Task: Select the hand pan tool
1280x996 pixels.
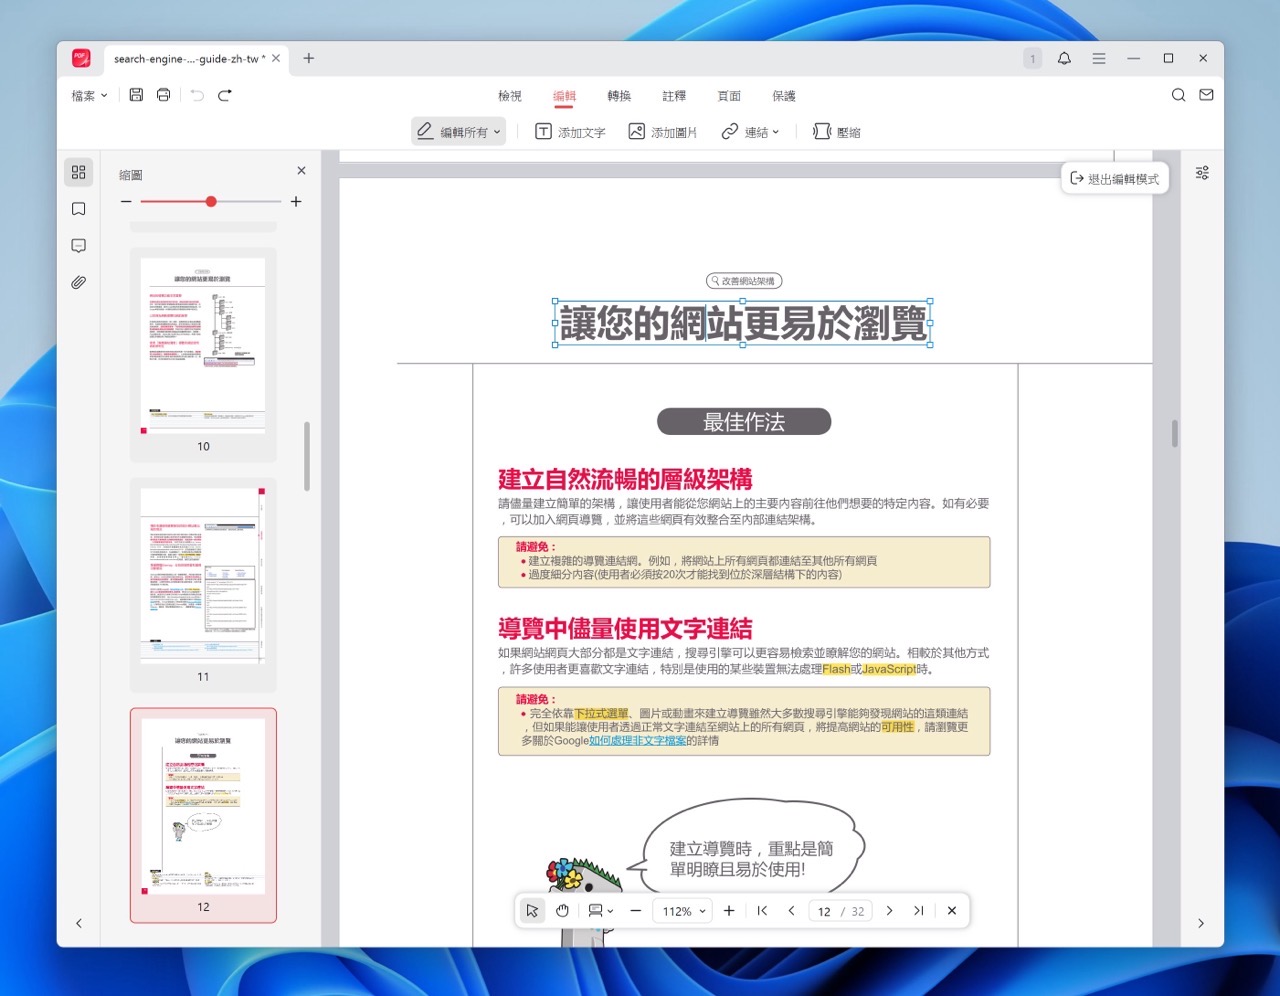Action: point(563,911)
